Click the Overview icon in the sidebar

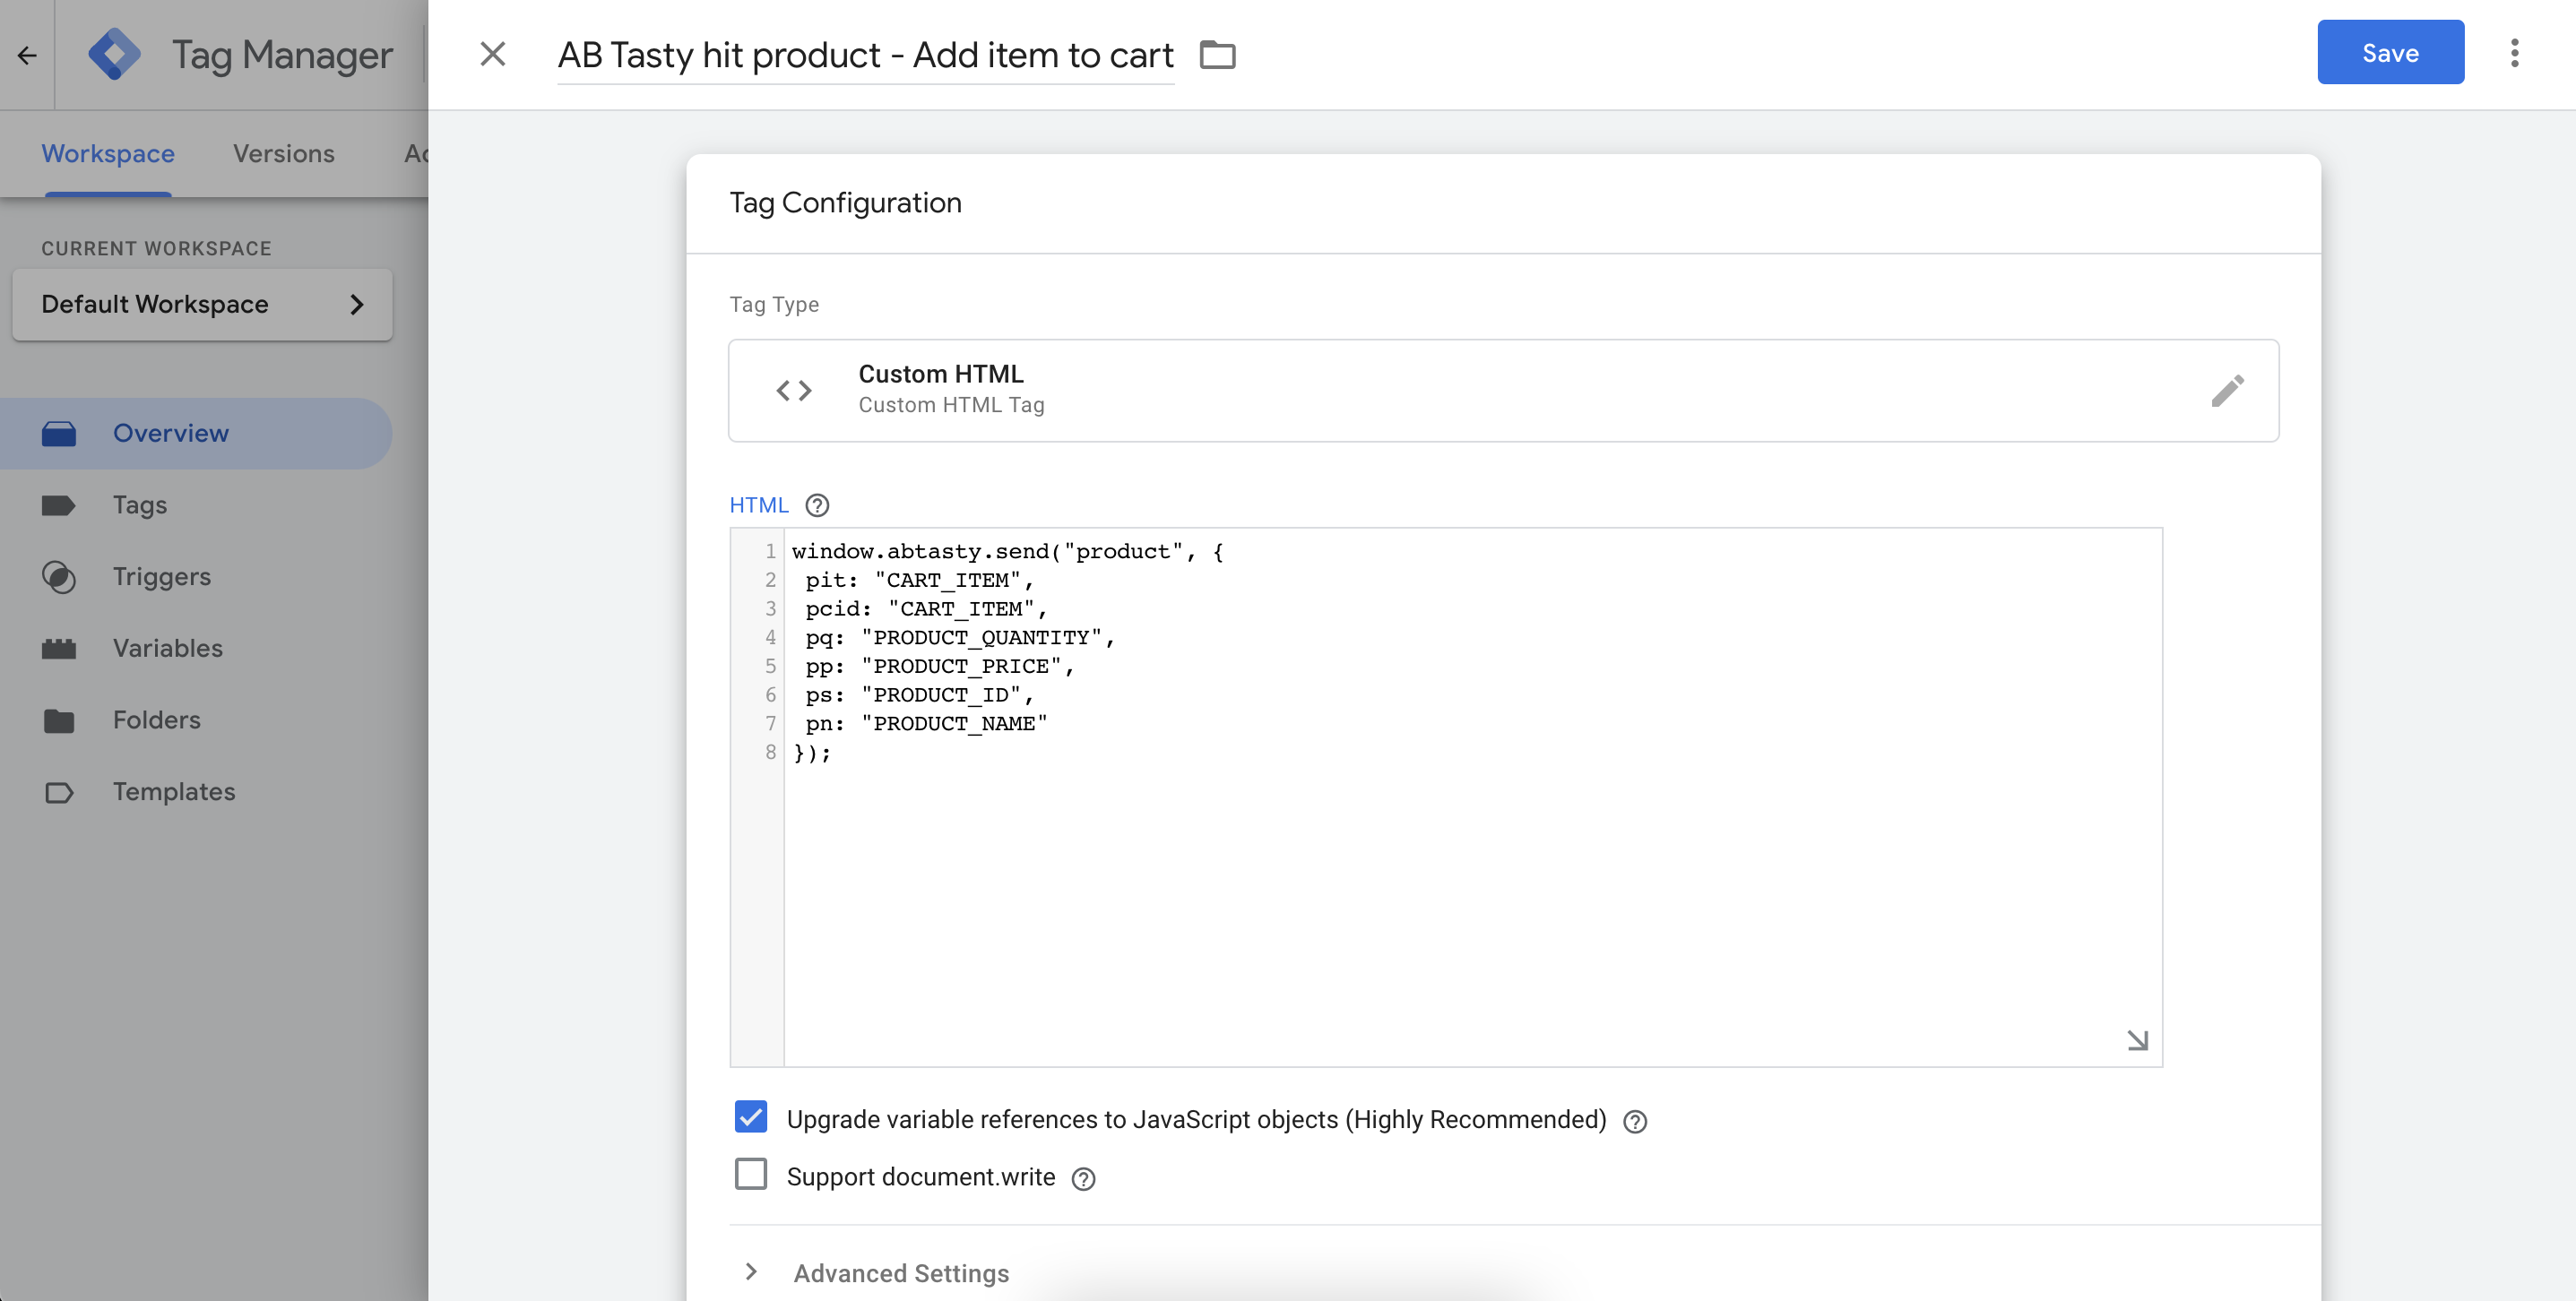59,434
